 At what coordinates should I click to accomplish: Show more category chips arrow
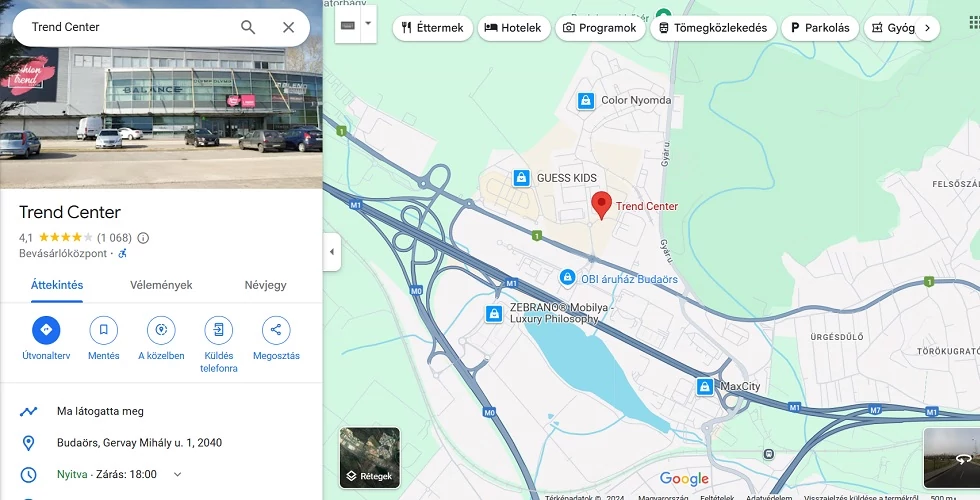(x=928, y=28)
